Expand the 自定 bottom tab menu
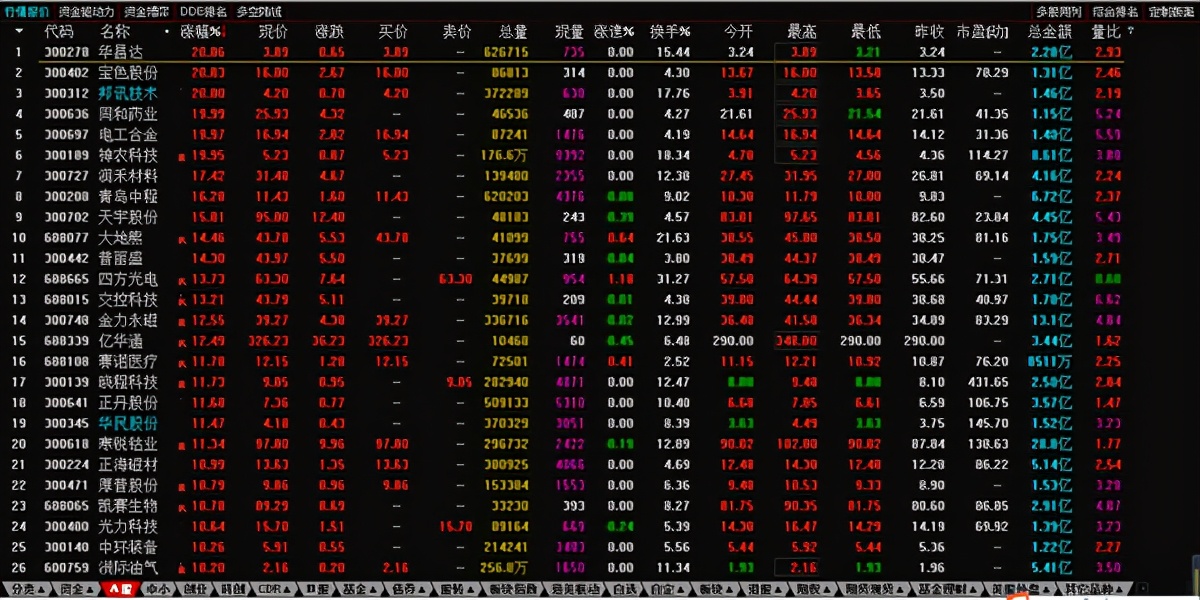Viewport: 1200px width, 600px height. point(682,590)
